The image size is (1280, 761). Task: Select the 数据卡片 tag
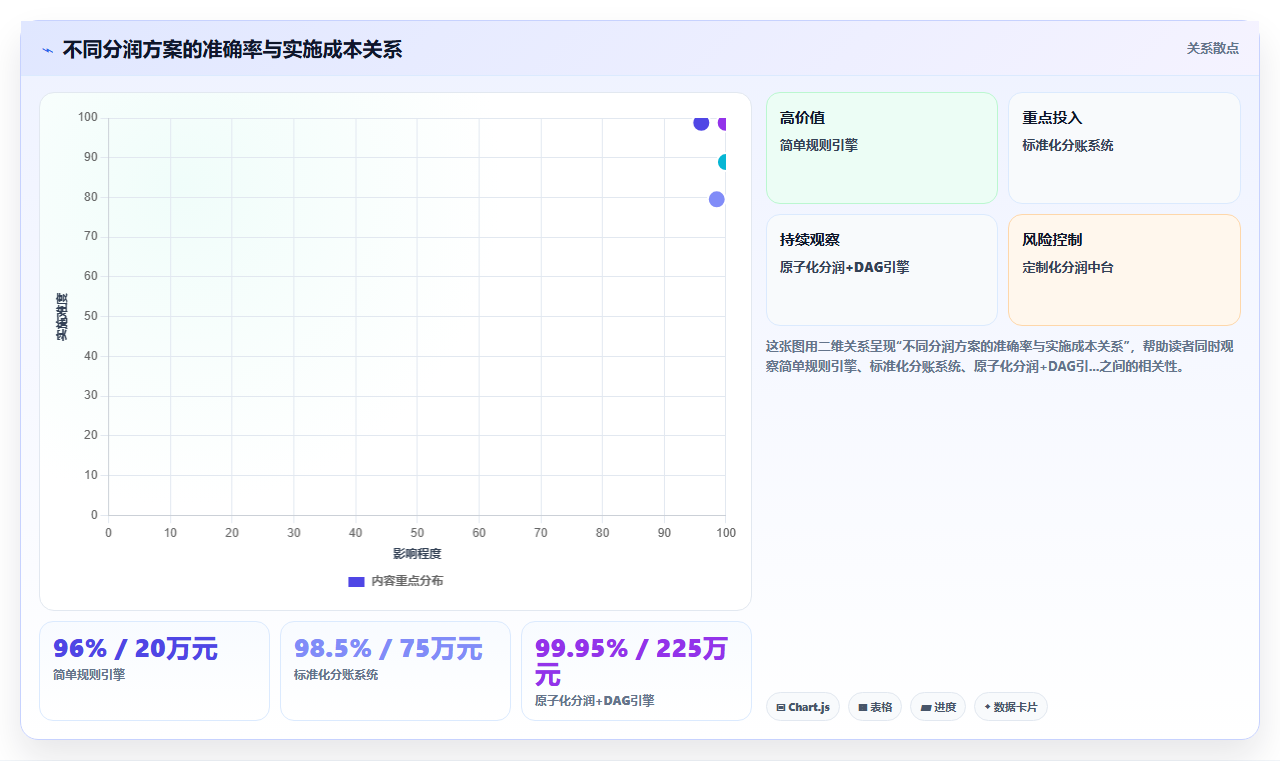(1011, 707)
